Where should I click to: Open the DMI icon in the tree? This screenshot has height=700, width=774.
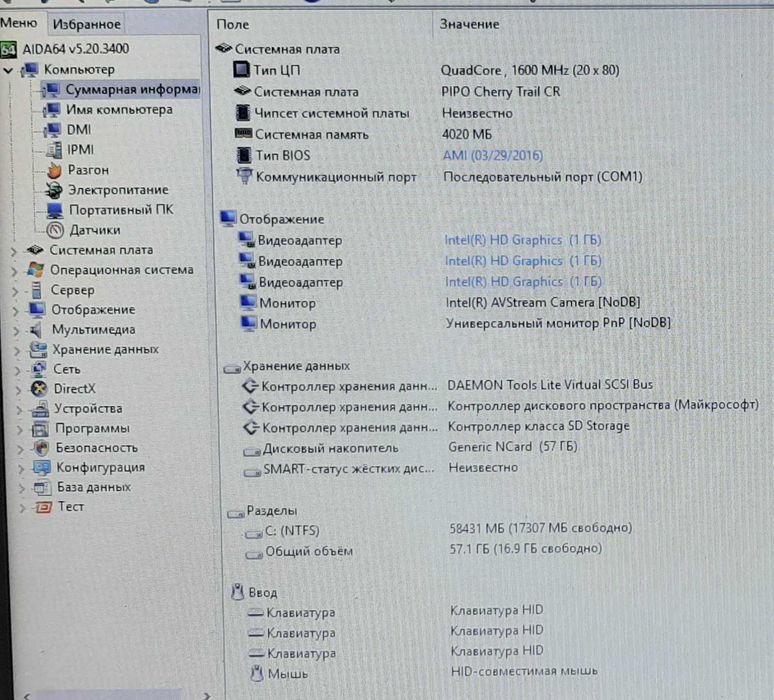[52, 130]
